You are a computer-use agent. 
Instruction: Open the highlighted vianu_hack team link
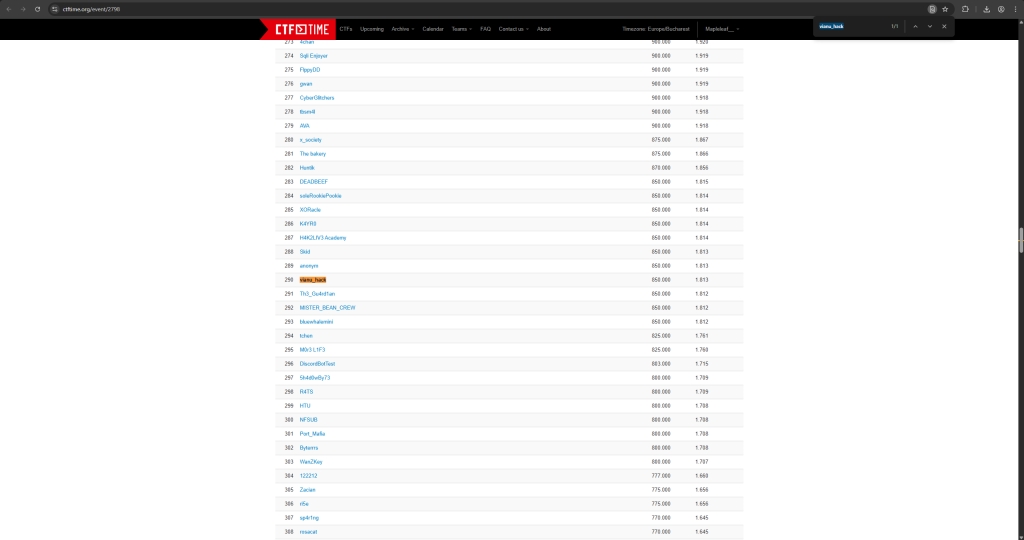pyautogui.click(x=313, y=280)
